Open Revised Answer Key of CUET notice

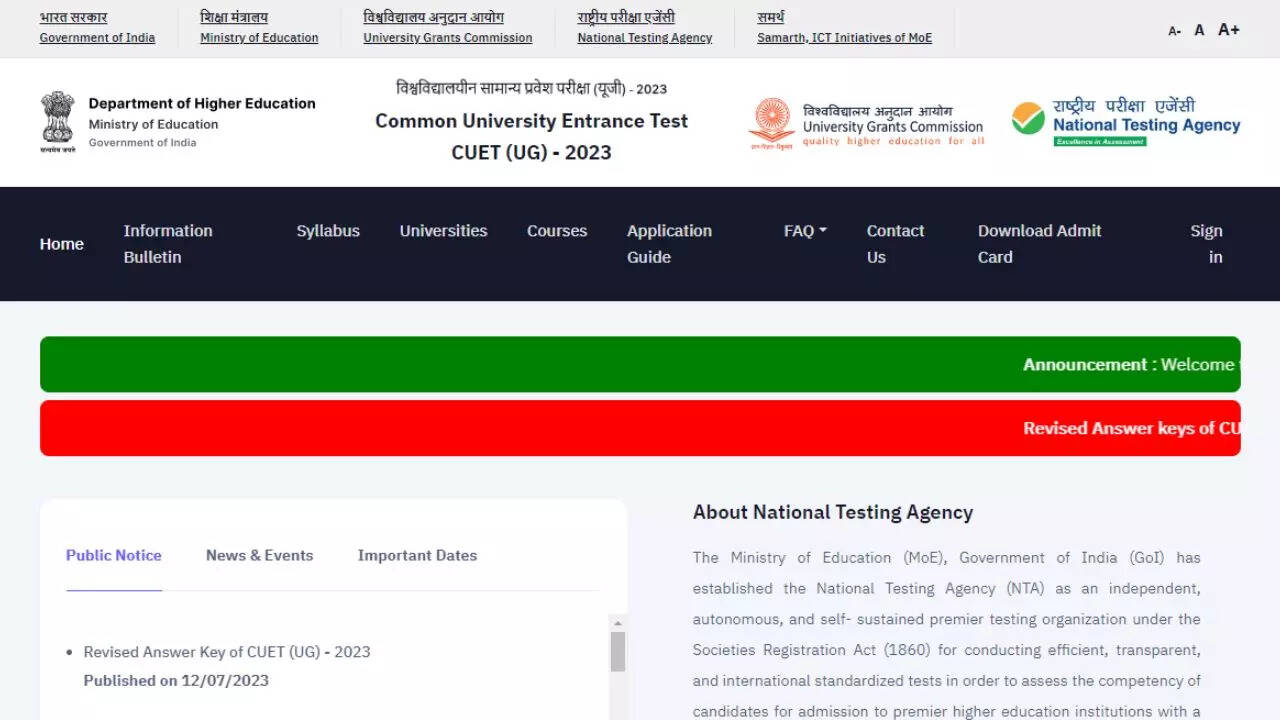tap(227, 652)
